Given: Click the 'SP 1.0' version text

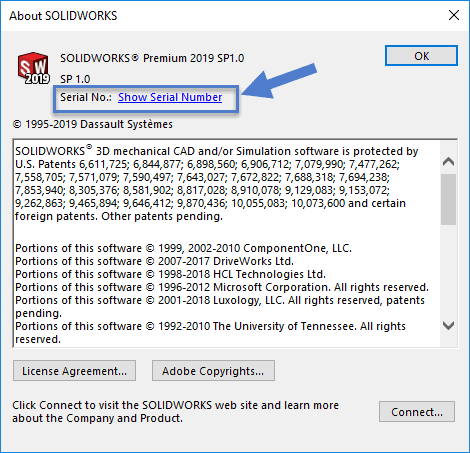Looking at the screenshot, I should click(x=75, y=79).
